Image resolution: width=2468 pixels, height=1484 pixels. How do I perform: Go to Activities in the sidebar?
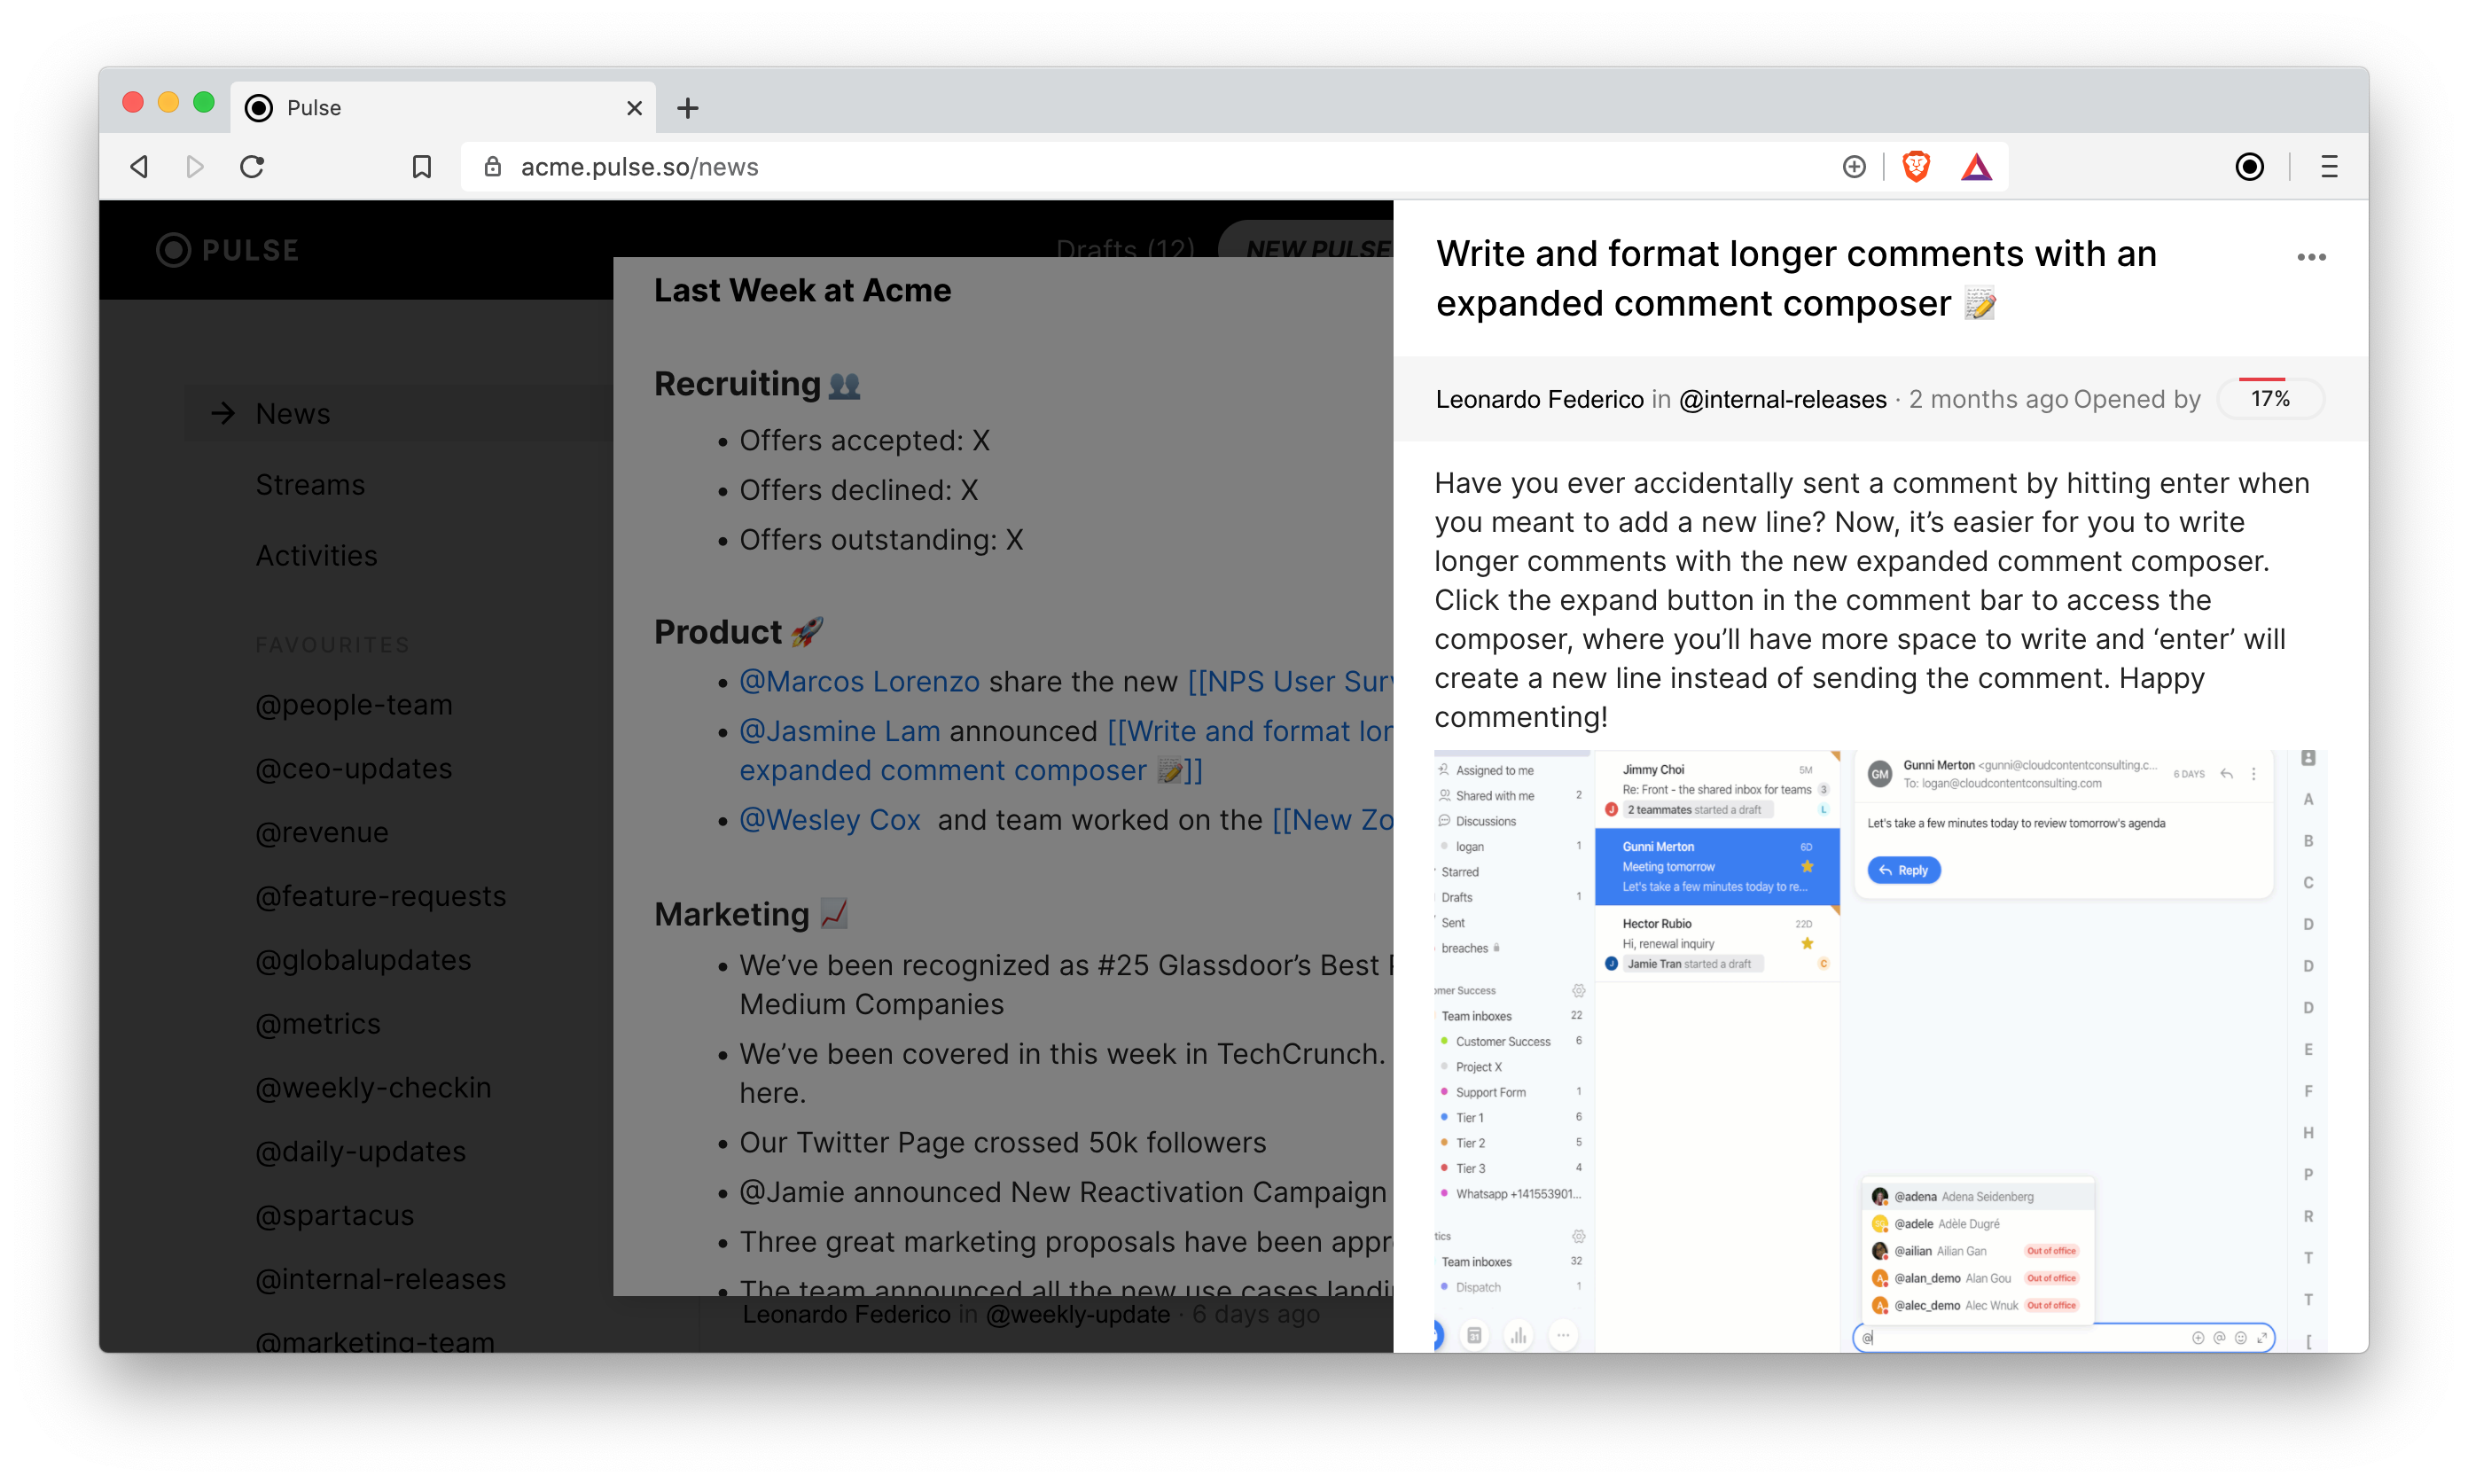click(316, 555)
